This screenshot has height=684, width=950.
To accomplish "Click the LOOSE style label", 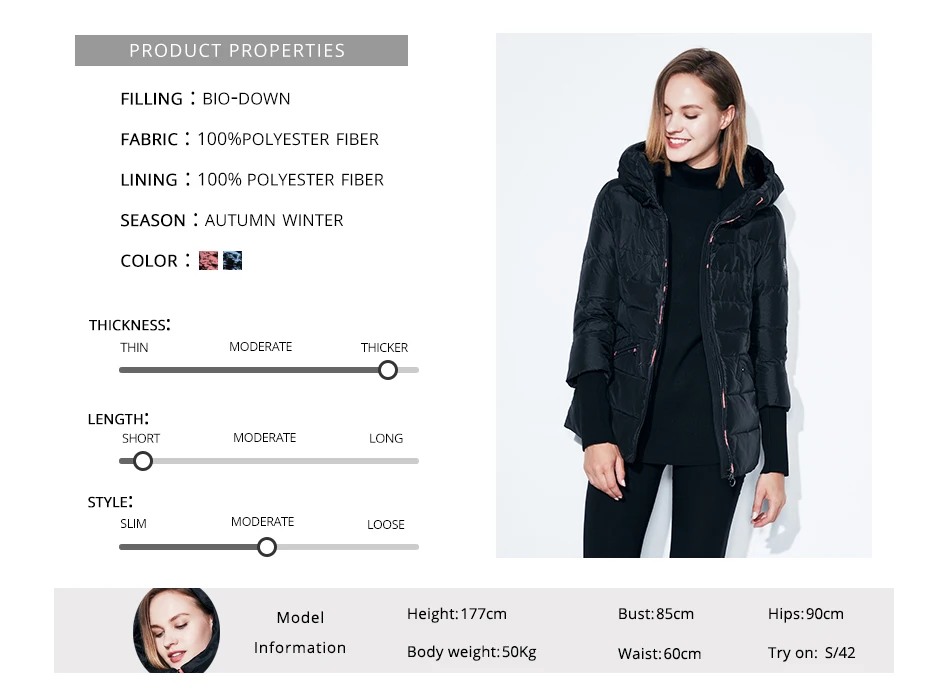I will coord(386,524).
